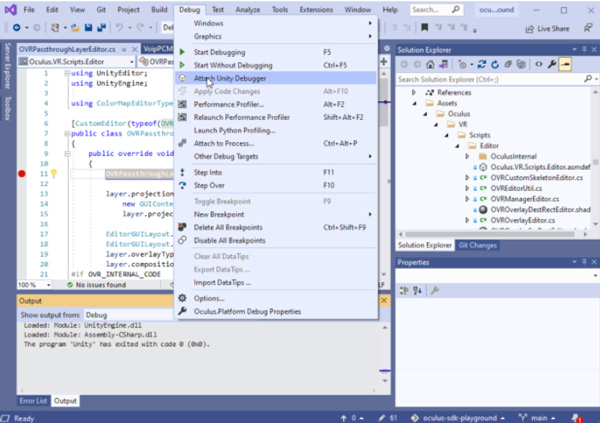Click the Live Share button
The height and width of the screenshot is (423, 600).
pos(552,28)
